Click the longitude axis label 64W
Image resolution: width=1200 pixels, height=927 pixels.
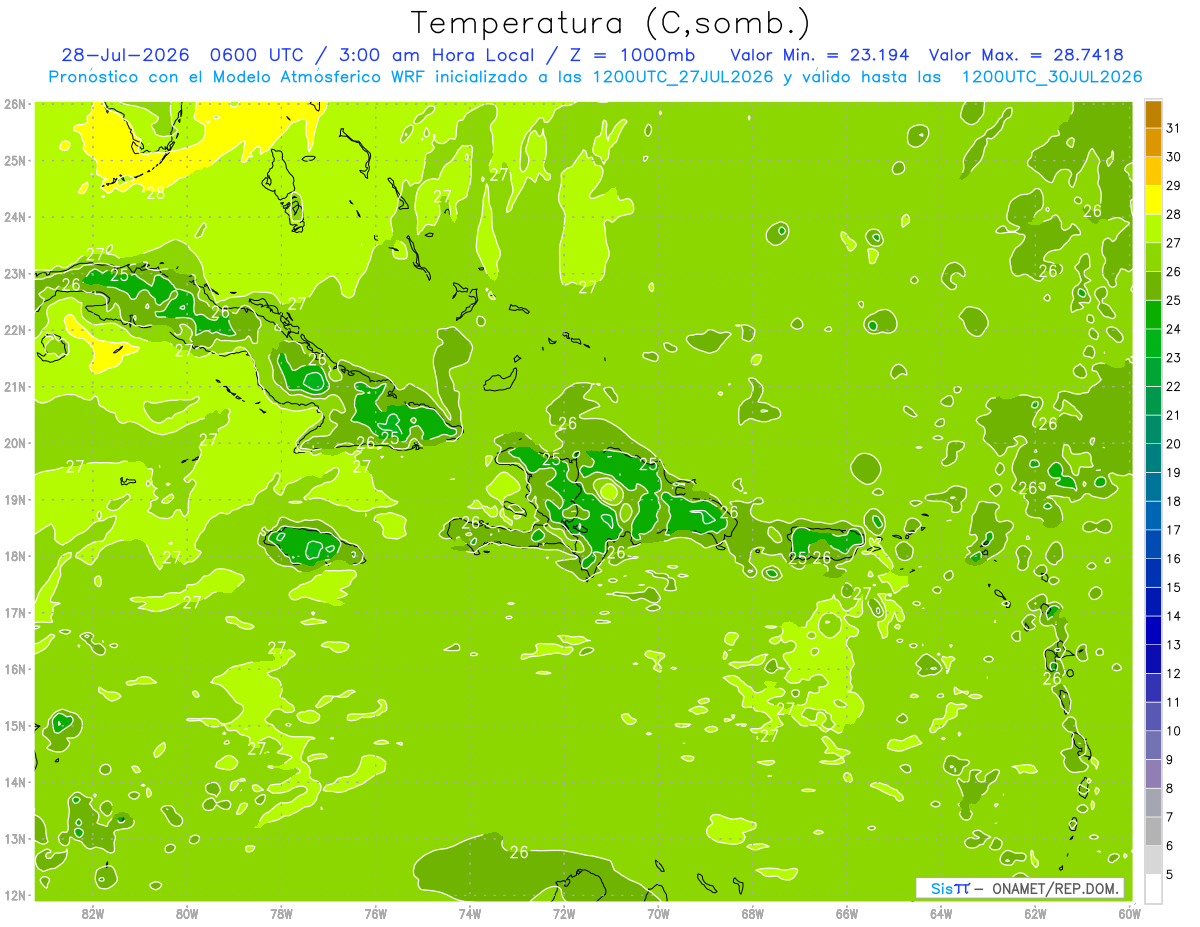941,913
